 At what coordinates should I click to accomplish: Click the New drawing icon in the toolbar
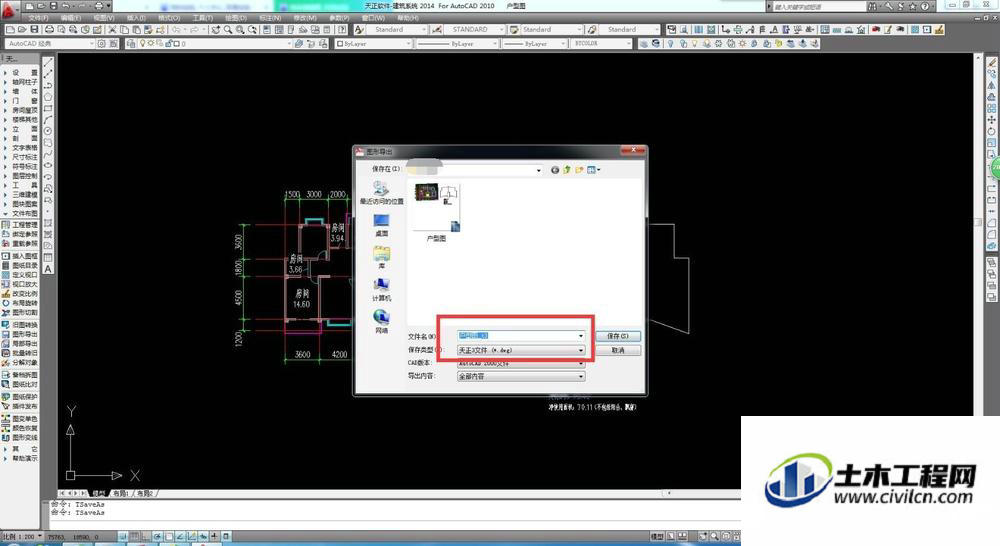click(10, 29)
